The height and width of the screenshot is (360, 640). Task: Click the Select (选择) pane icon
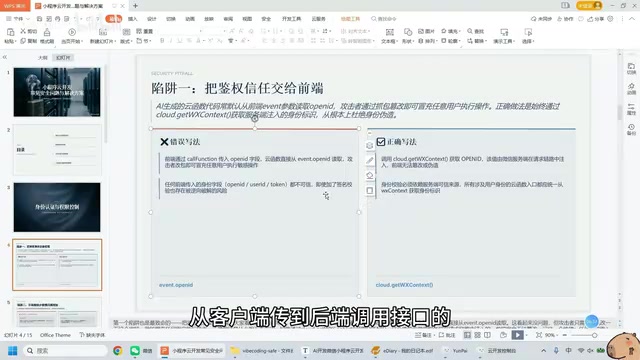pos(528,32)
